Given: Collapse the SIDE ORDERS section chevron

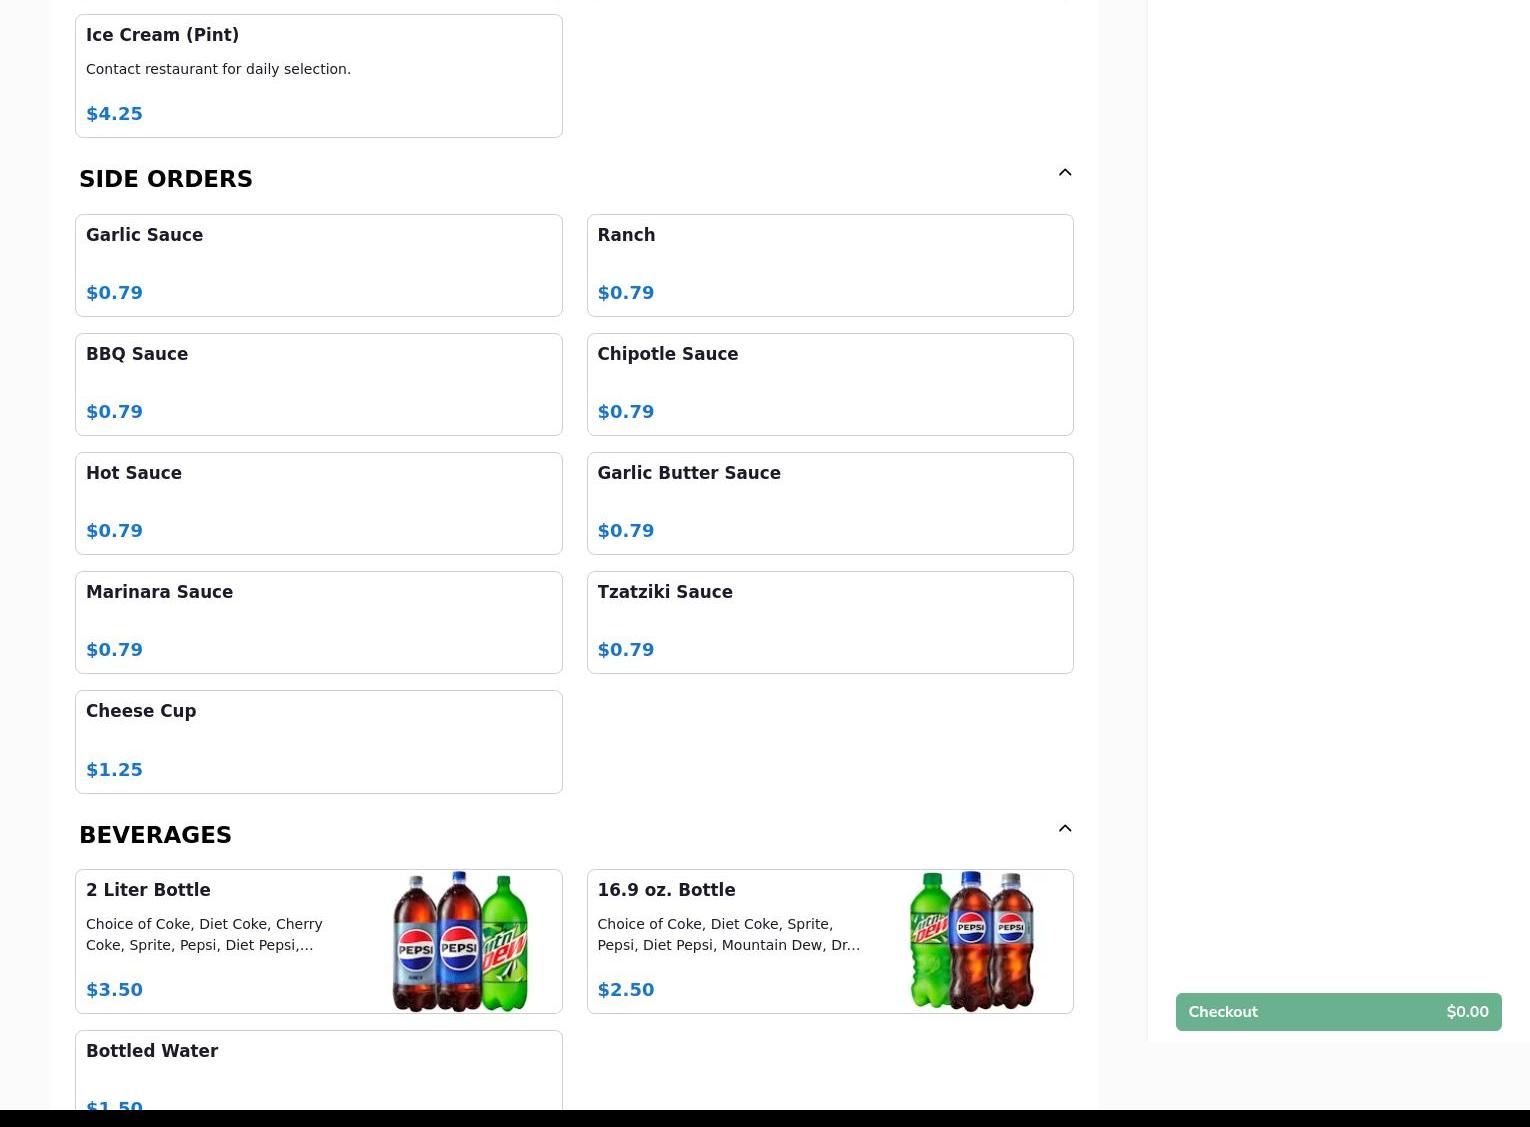Looking at the screenshot, I should (1065, 172).
